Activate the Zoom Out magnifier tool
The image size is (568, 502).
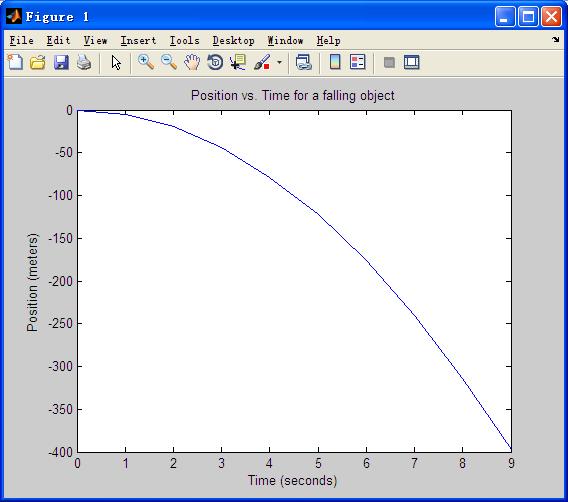(x=169, y=62)
